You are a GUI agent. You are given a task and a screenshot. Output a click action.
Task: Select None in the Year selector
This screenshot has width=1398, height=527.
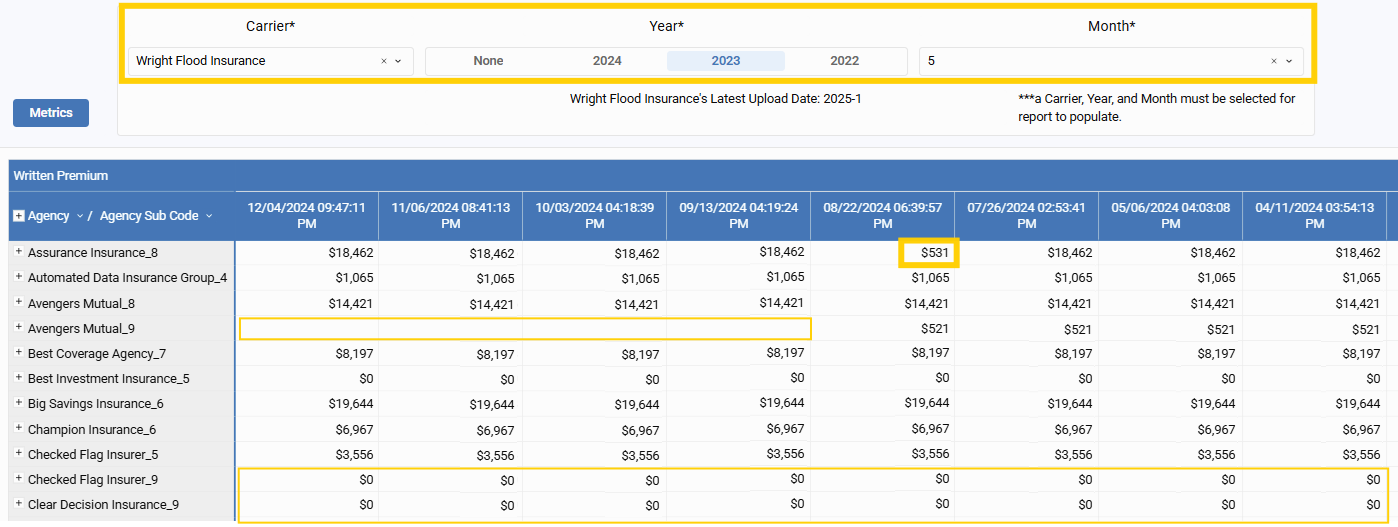[488, 61]
